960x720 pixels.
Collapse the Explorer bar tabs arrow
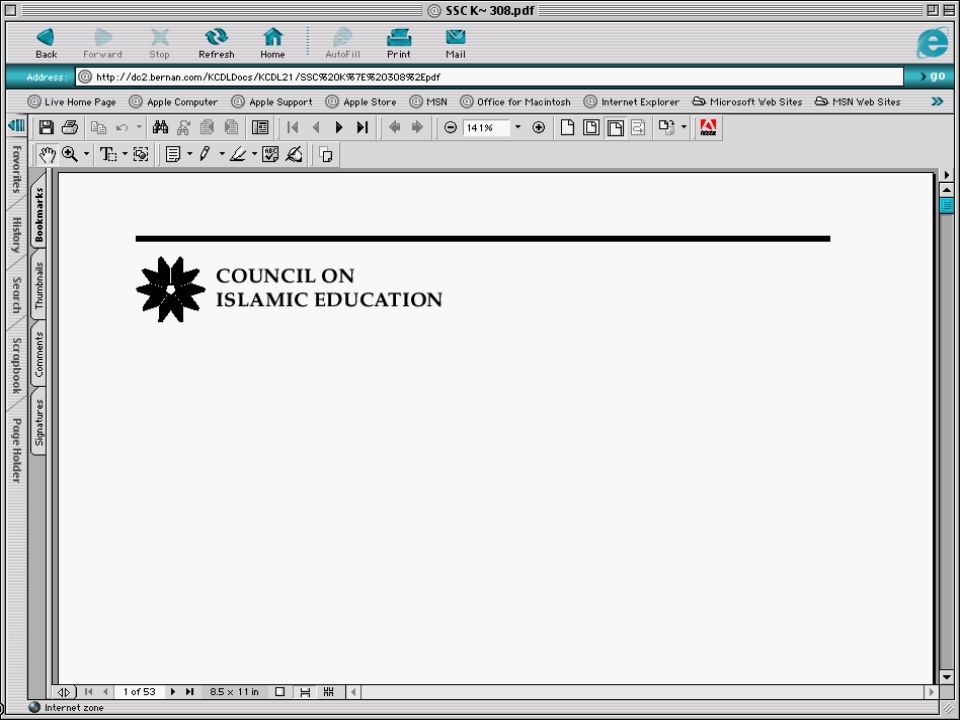click(17, 126)
